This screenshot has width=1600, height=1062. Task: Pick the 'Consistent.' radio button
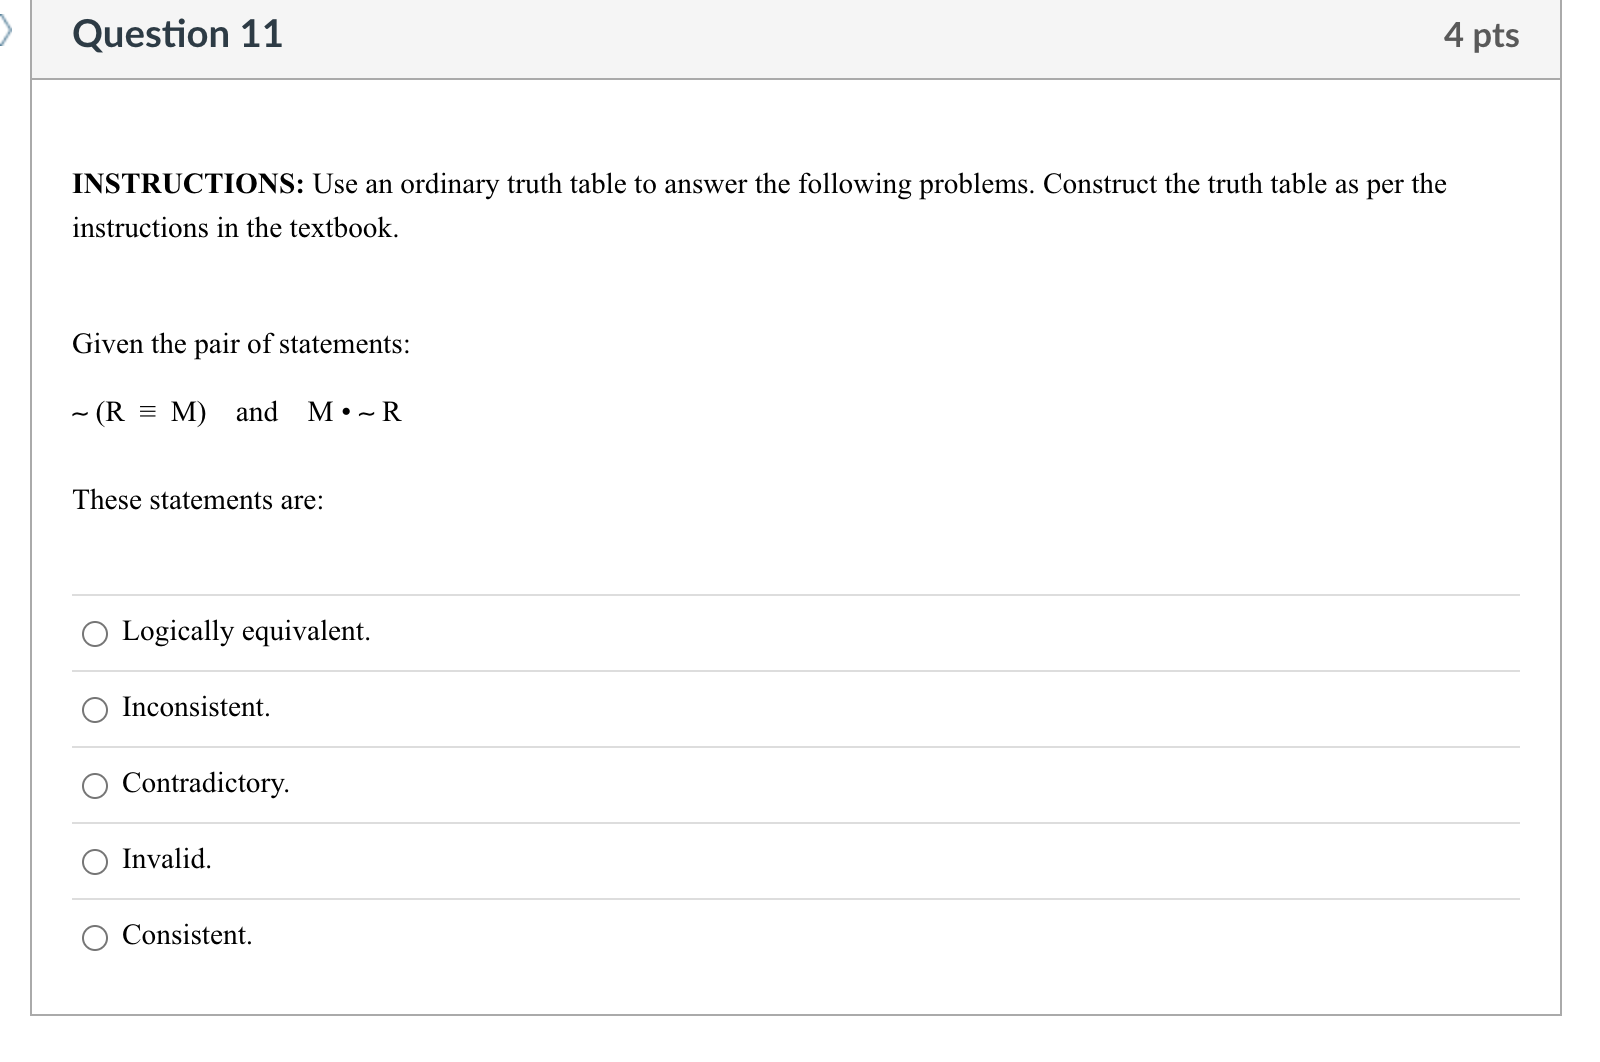pos(95,938)
